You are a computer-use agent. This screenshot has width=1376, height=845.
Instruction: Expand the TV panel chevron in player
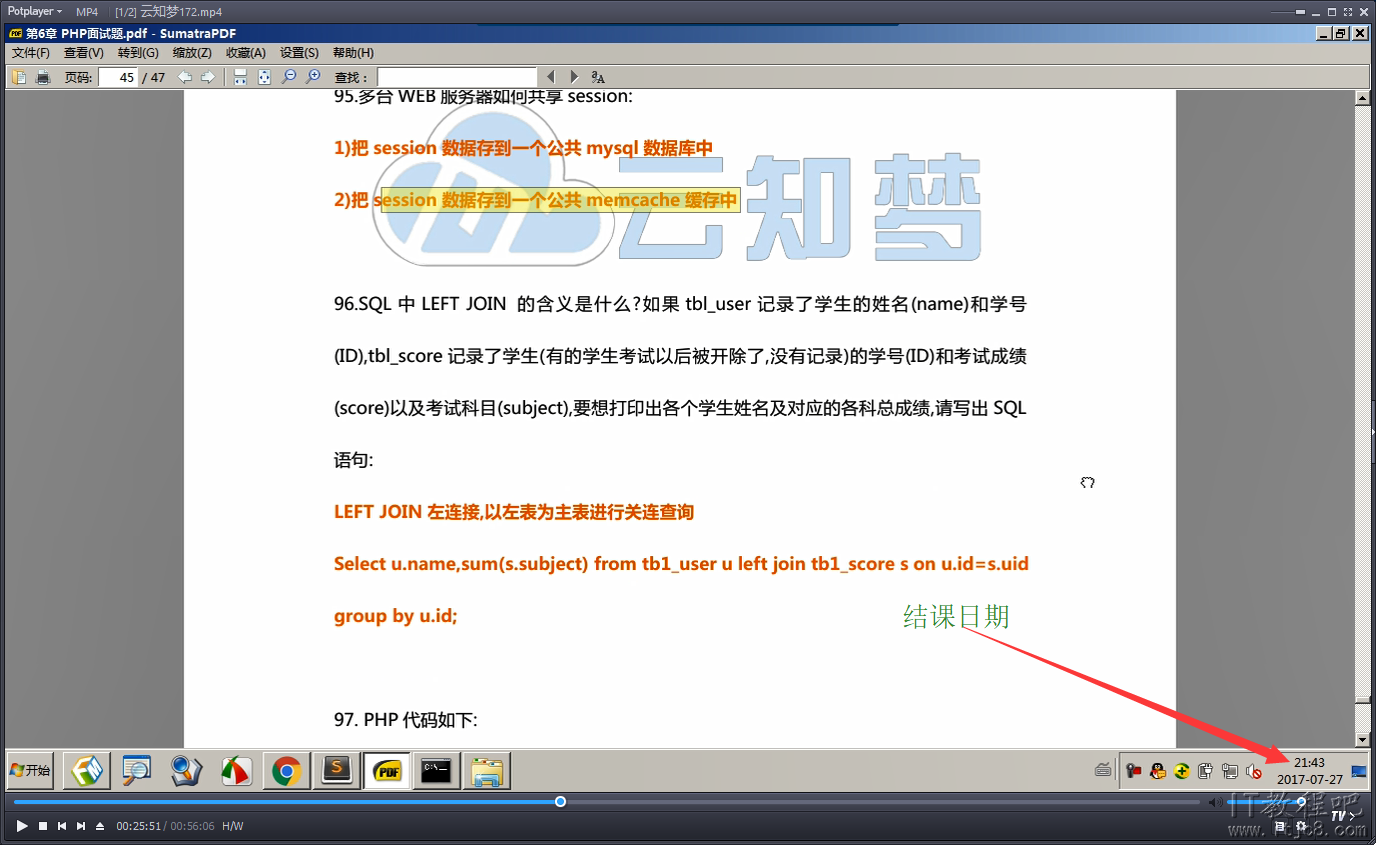(x=1354, y=816)
